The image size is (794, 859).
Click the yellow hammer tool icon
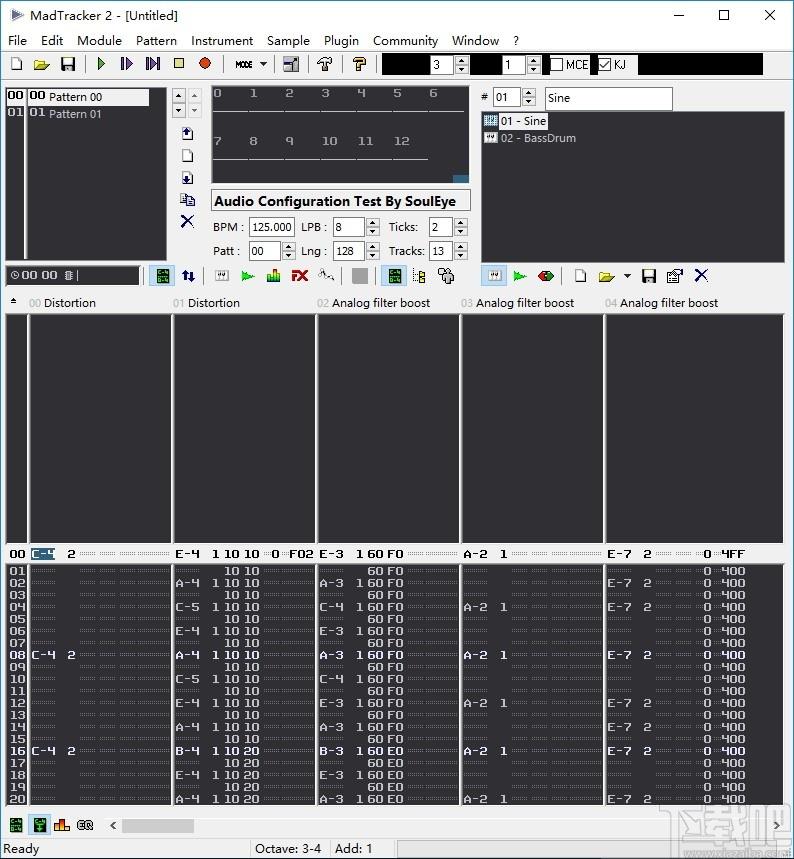coord(359,64)
